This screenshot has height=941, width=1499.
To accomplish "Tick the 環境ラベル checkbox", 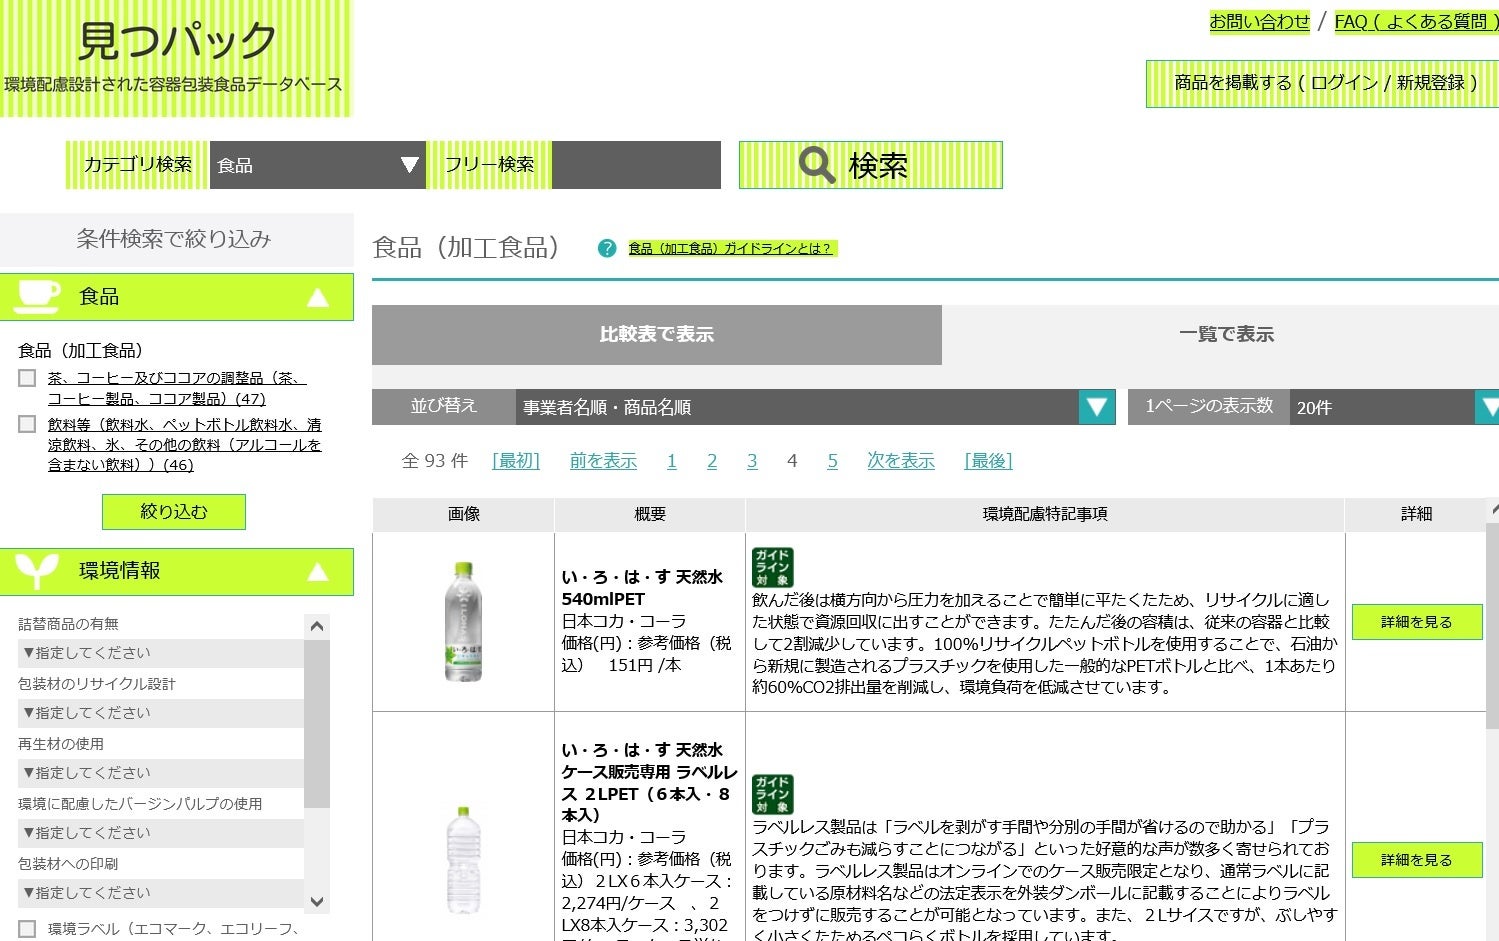I will click(x=27, y=929).
